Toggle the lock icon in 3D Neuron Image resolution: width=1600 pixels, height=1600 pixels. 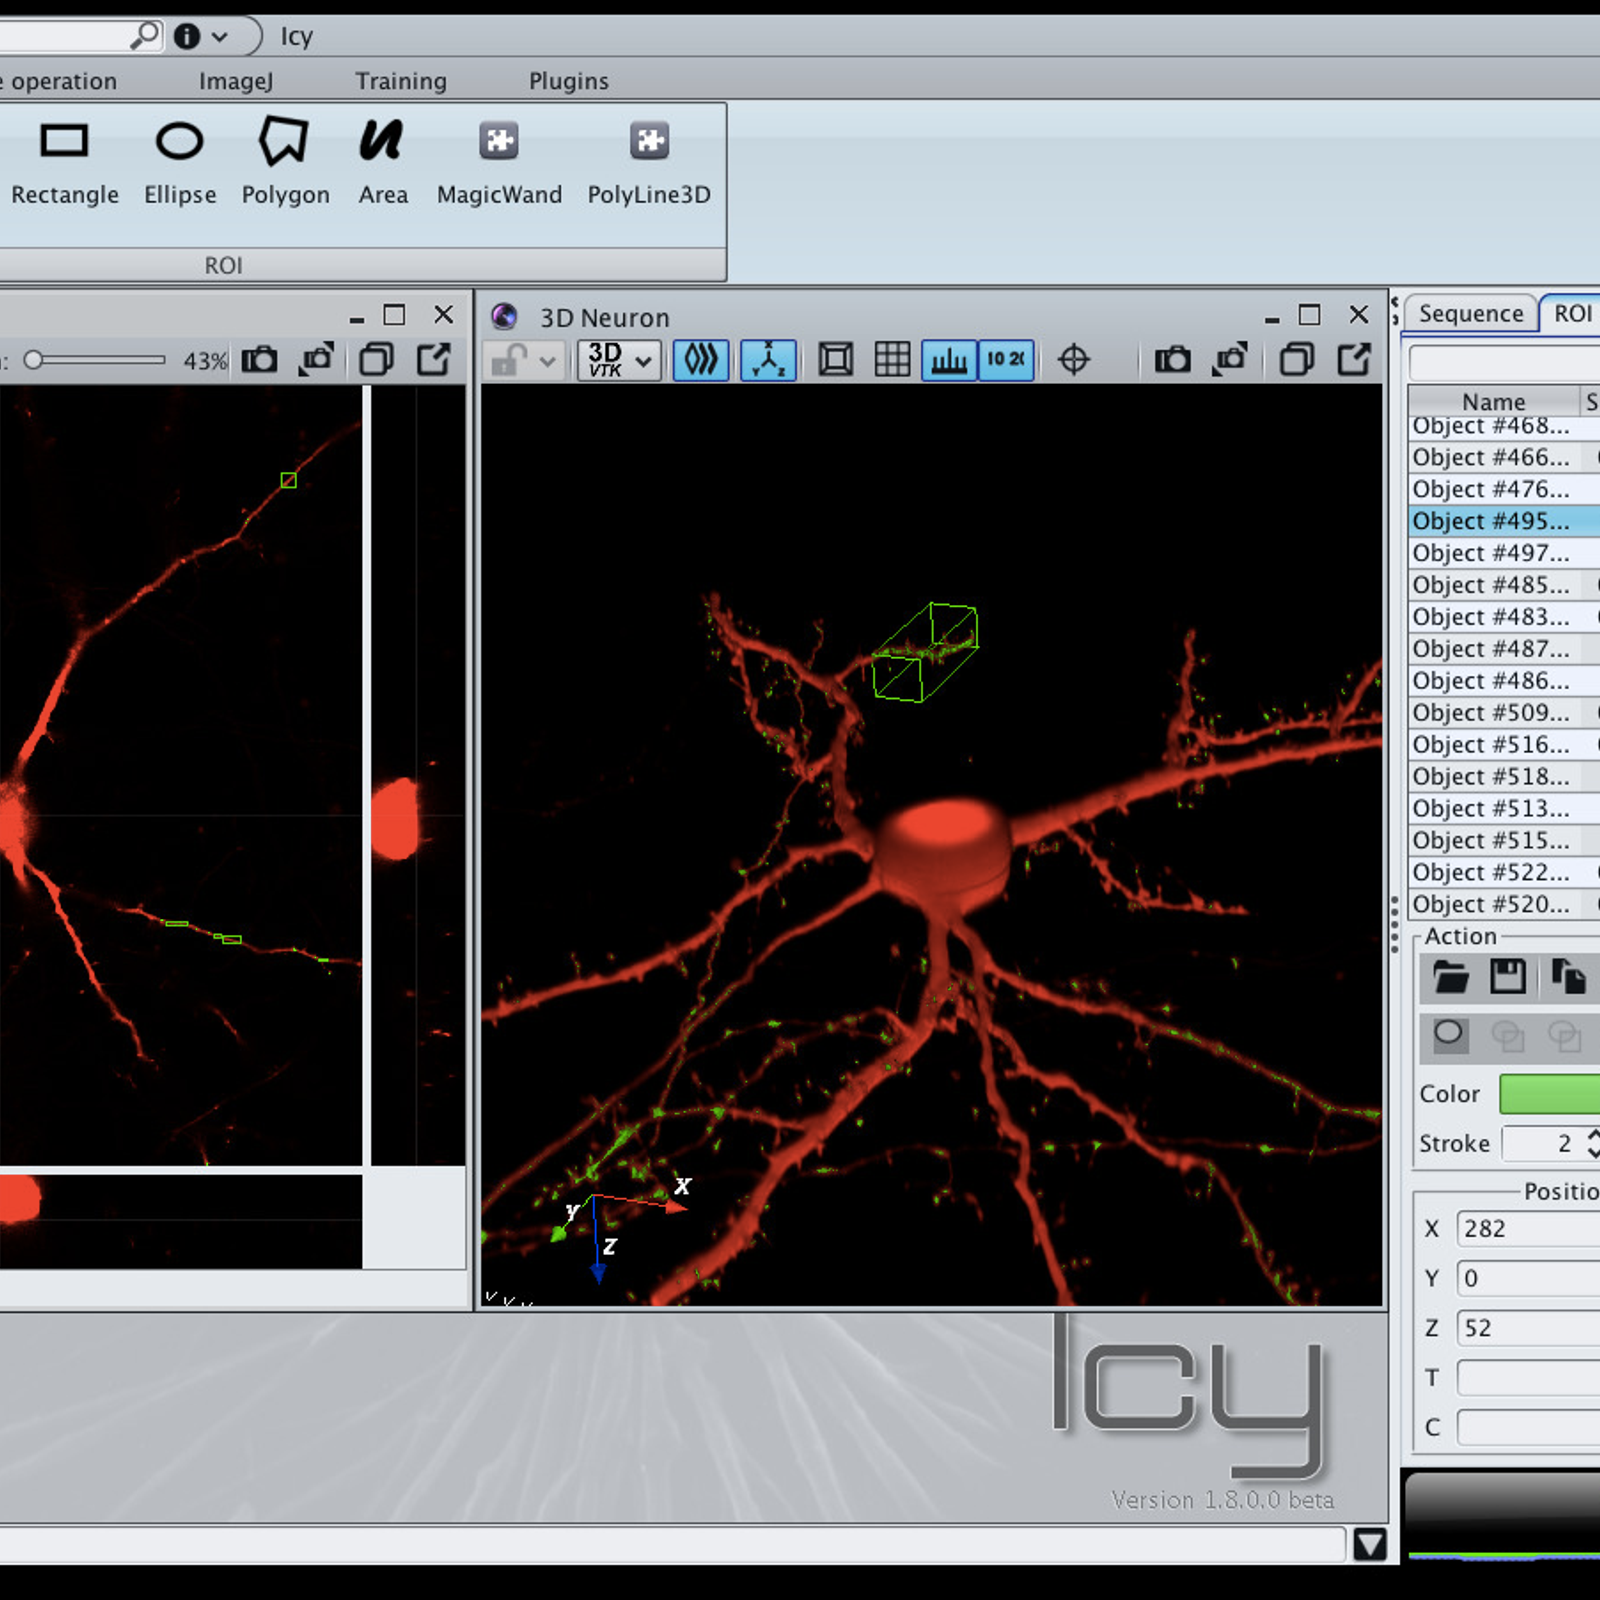click(x=509, y=360)
